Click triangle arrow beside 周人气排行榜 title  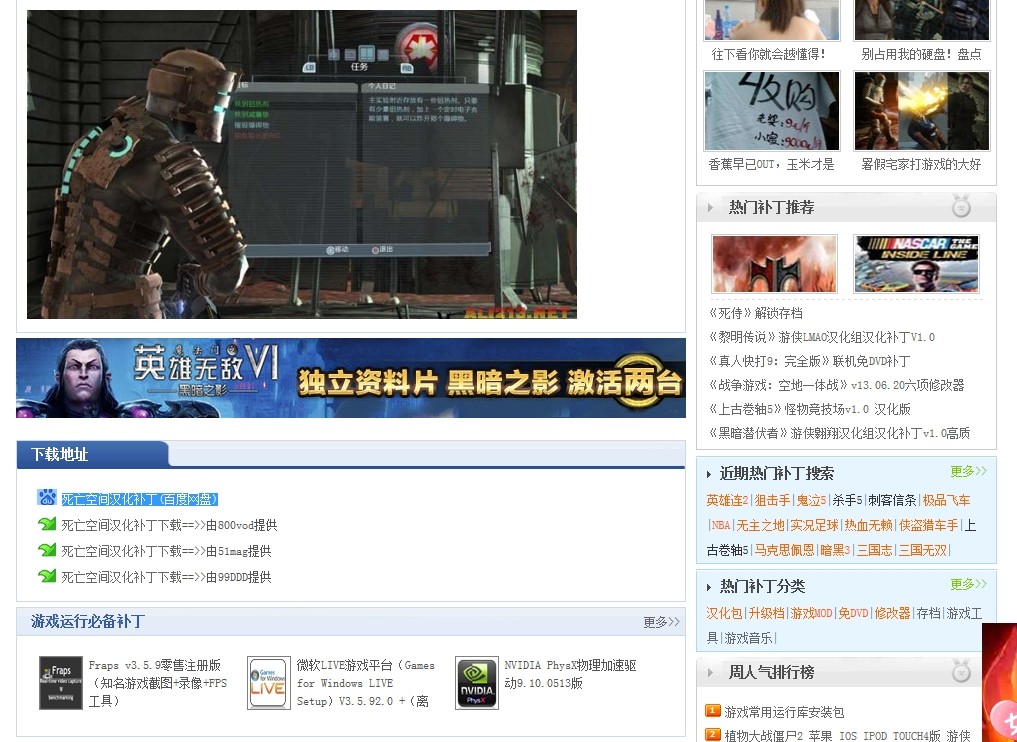[711, 672]
